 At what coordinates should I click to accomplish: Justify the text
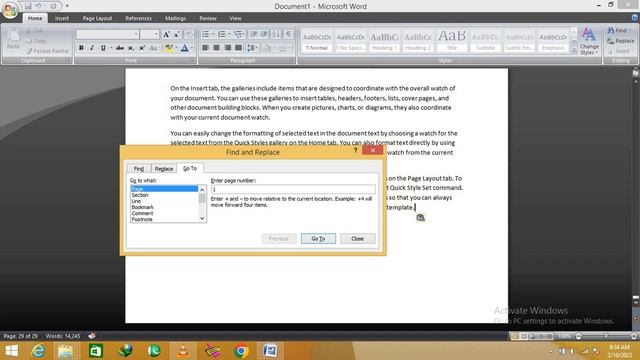pyautogui.click(x=238, y=48)
